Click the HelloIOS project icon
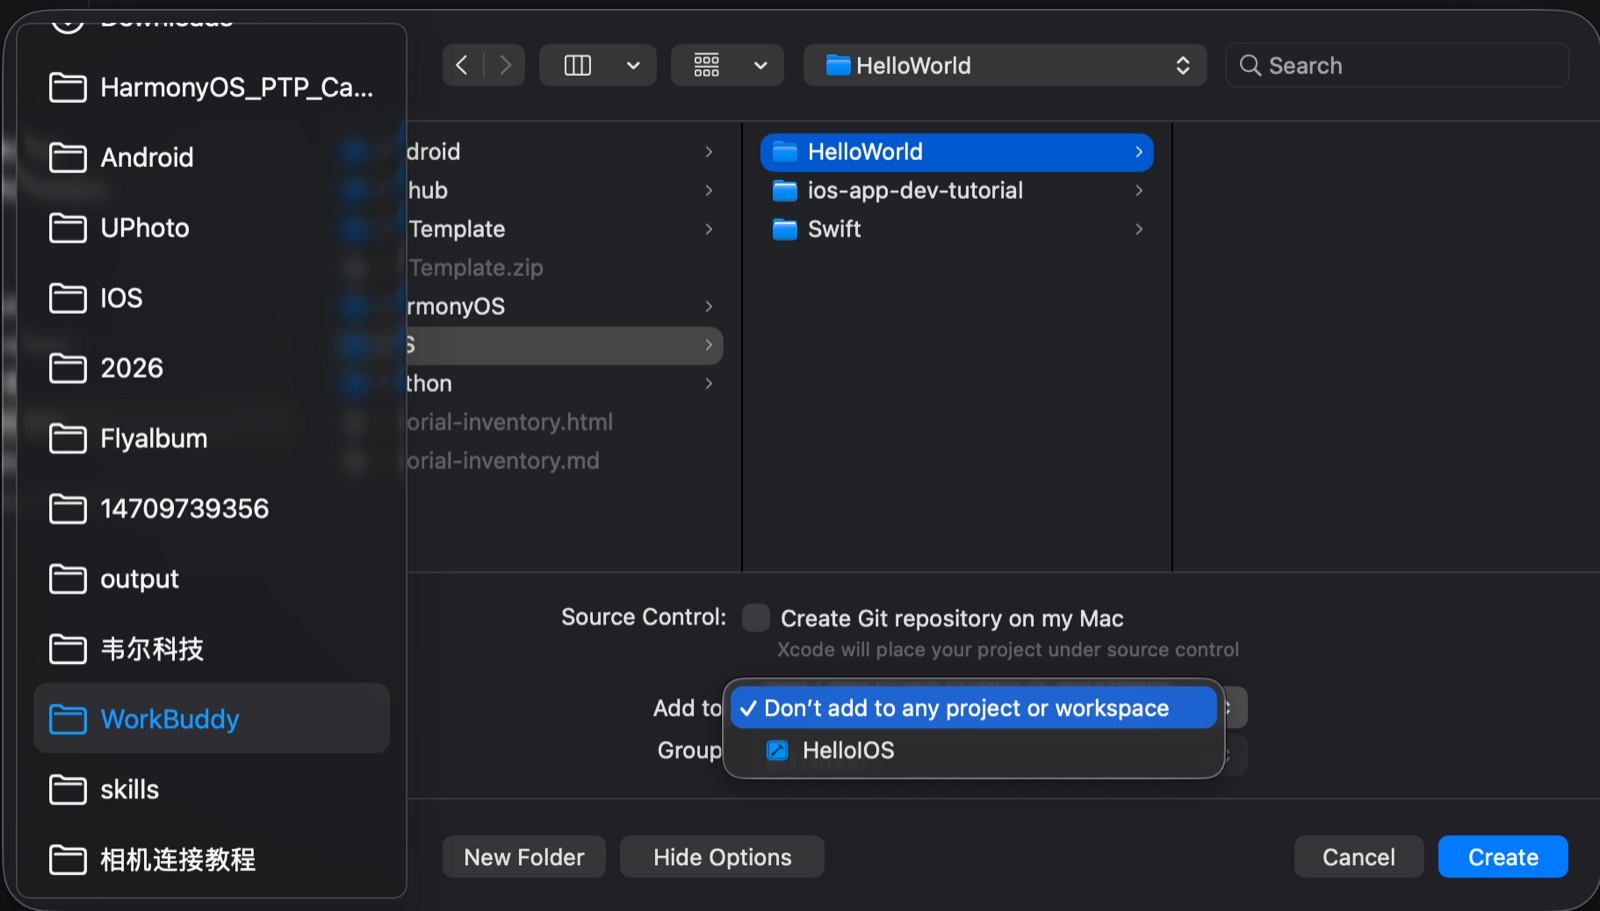This screenshot has width=1600, height=911. coord(777,751)
